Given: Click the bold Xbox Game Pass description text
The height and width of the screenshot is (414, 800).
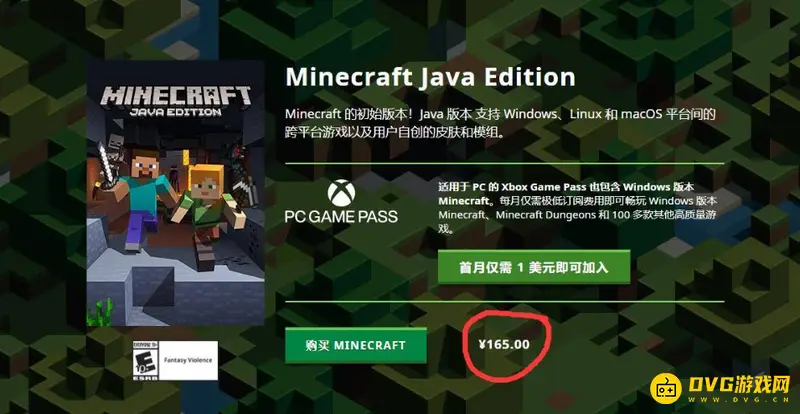Looking at the screenshot, I should [566, 193].
